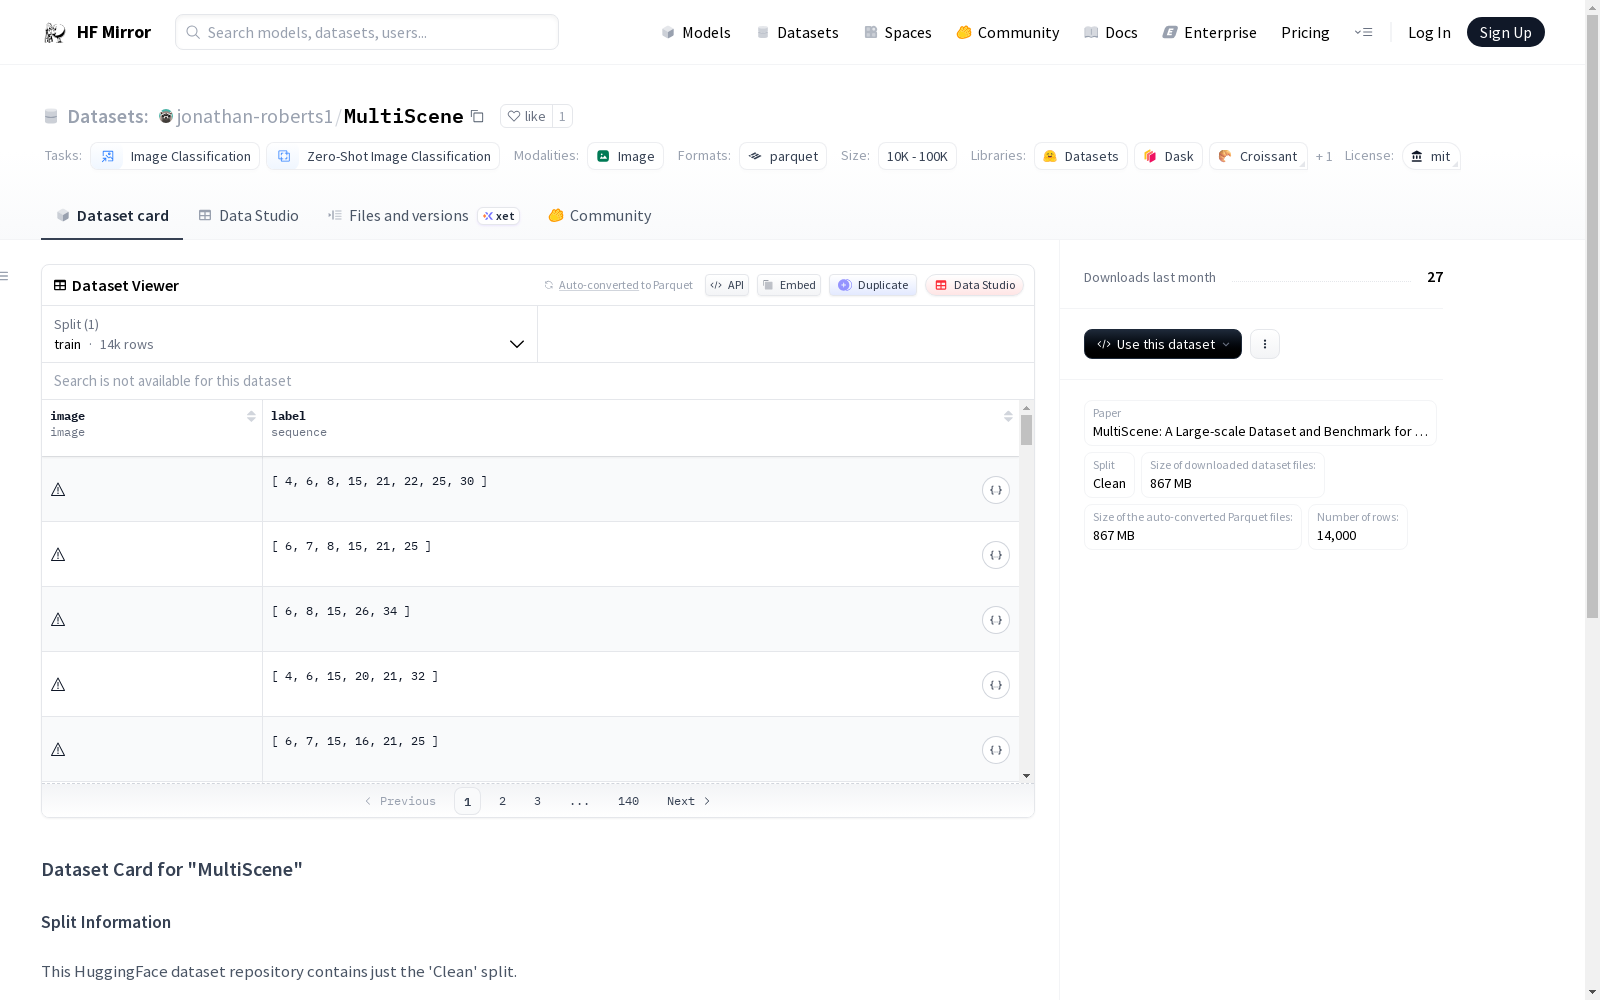Select the Image modality tag
Viewport: 1600px width, 1000px height.
(x=625, y=156)
